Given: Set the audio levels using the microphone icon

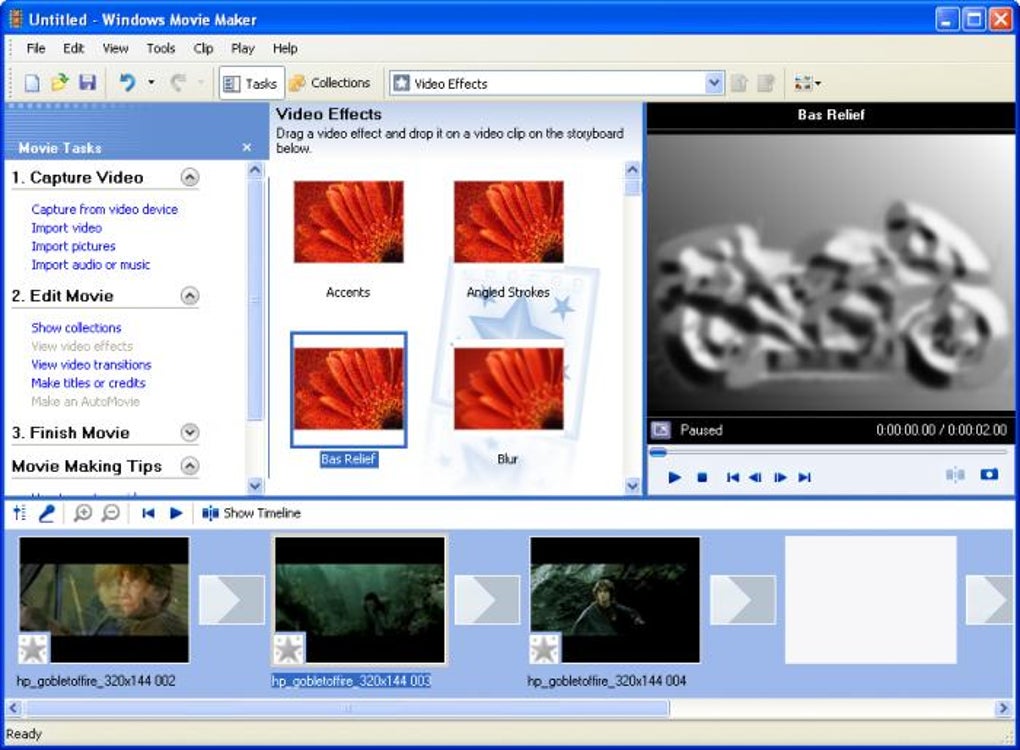Looking at the screenshot, I should tap(17, 512).
